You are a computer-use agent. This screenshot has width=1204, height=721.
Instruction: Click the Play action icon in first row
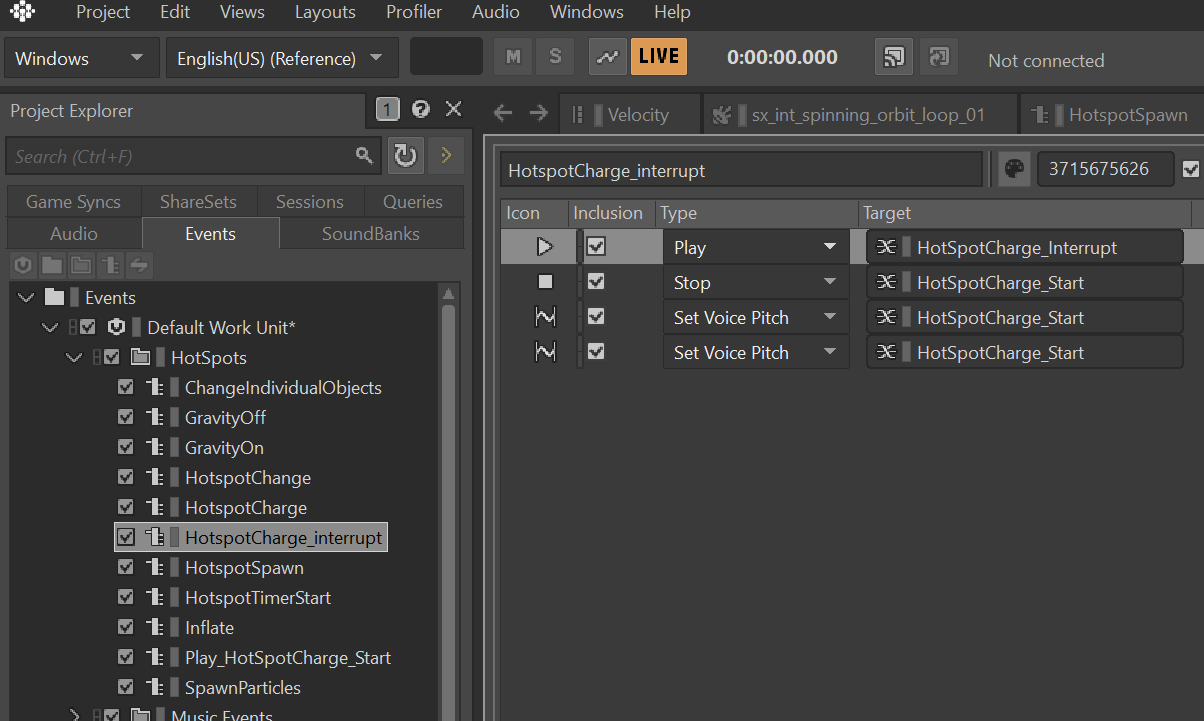[x=545, y=246]
